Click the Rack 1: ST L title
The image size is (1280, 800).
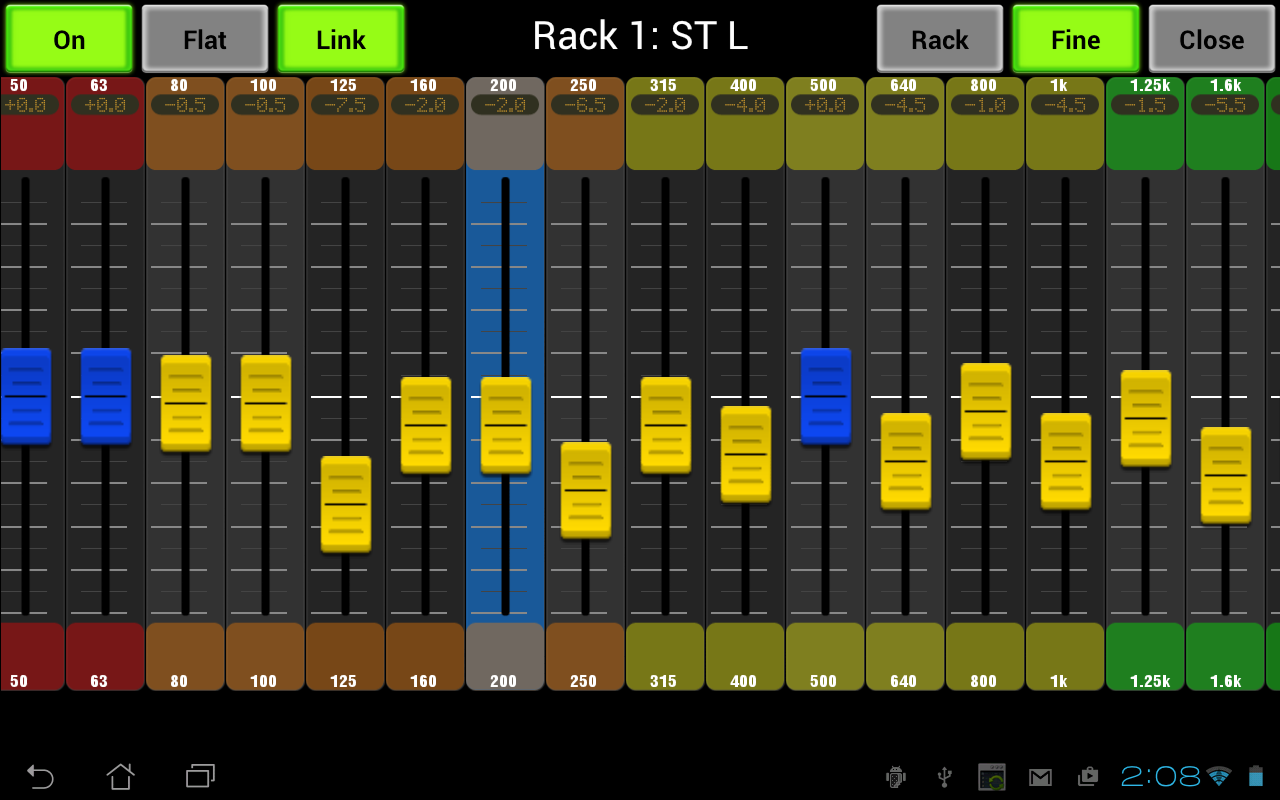640,37
